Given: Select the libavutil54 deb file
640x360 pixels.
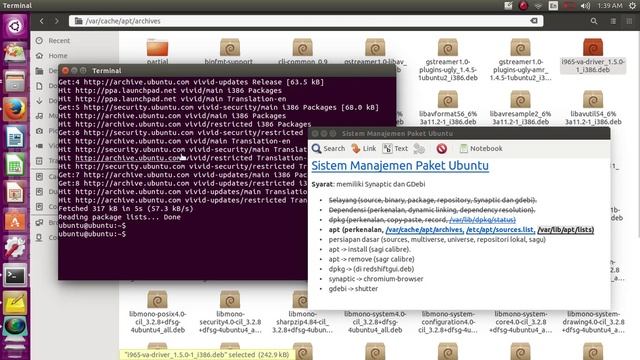Looking at the screenshot, I should (x=593, y=108).
